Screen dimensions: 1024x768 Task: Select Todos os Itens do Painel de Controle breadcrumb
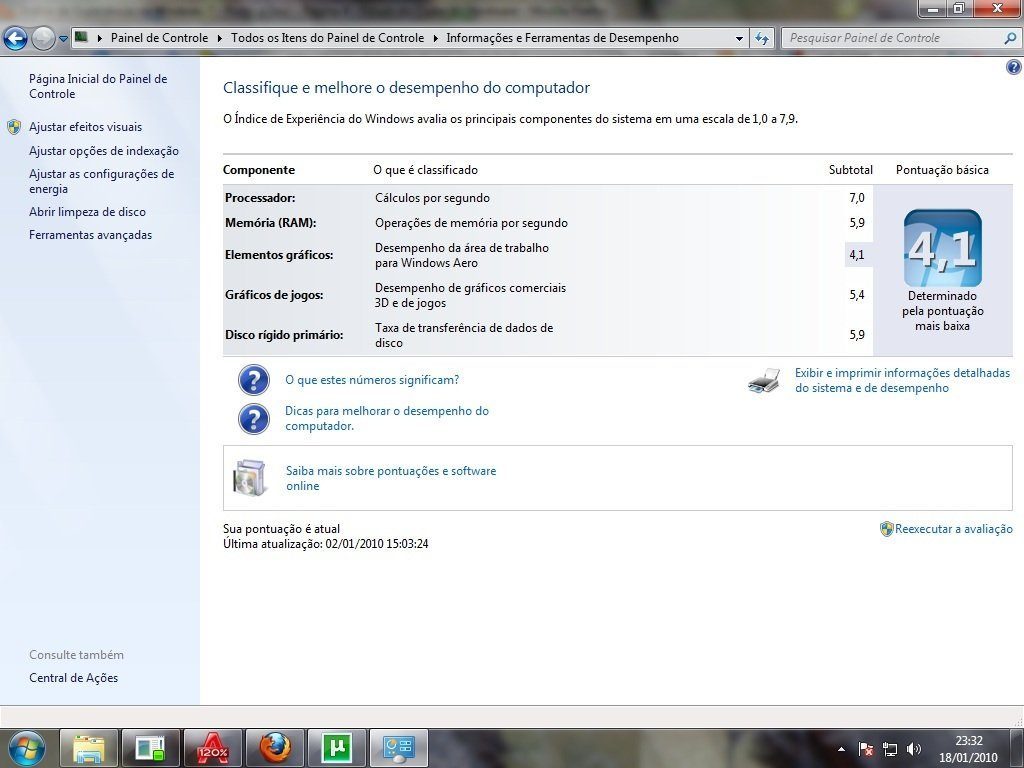coord(328,38)
